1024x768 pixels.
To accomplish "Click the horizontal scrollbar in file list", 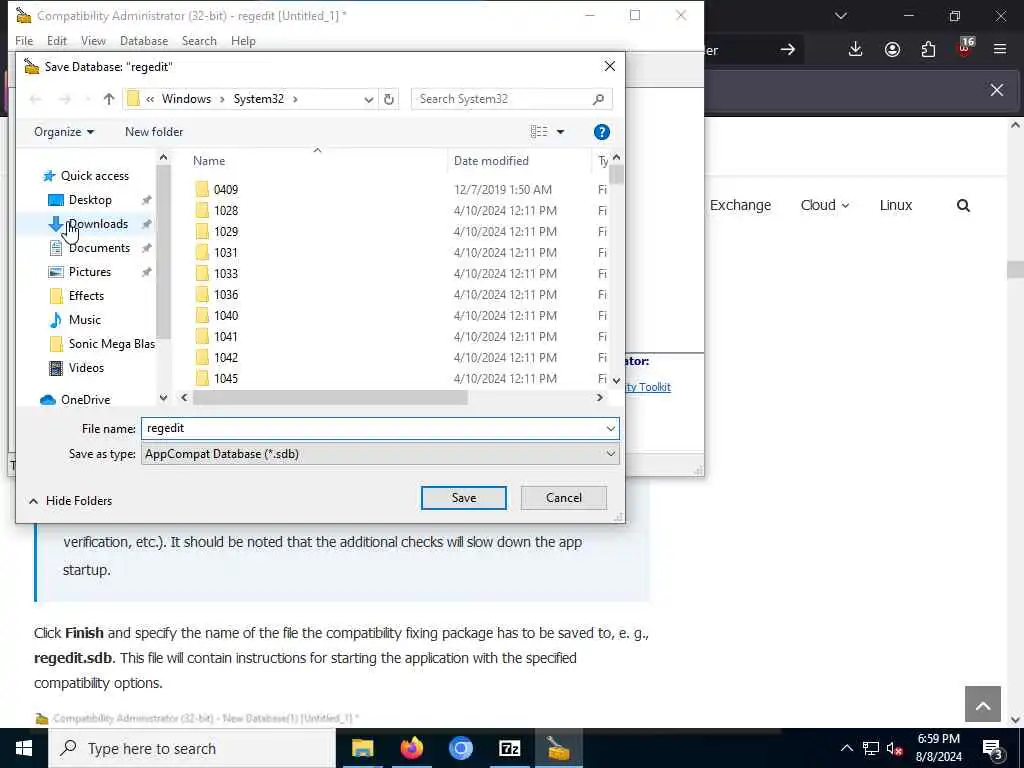I will [x=330, y=398].
